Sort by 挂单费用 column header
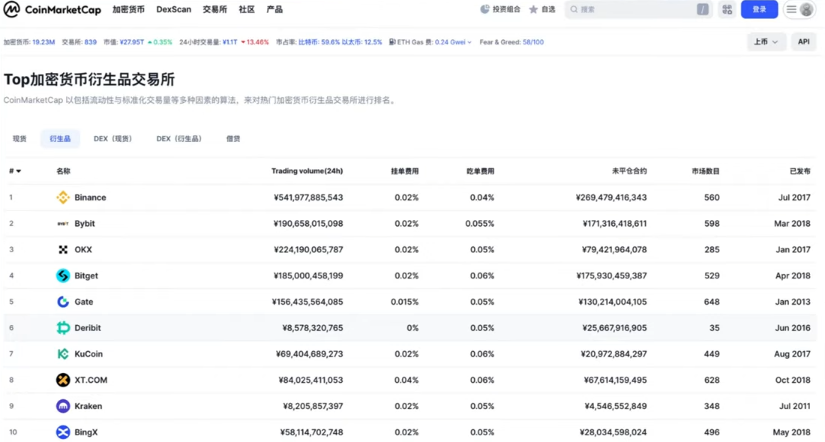This screenshot has height=442, width=825. (x=405, y=171)
